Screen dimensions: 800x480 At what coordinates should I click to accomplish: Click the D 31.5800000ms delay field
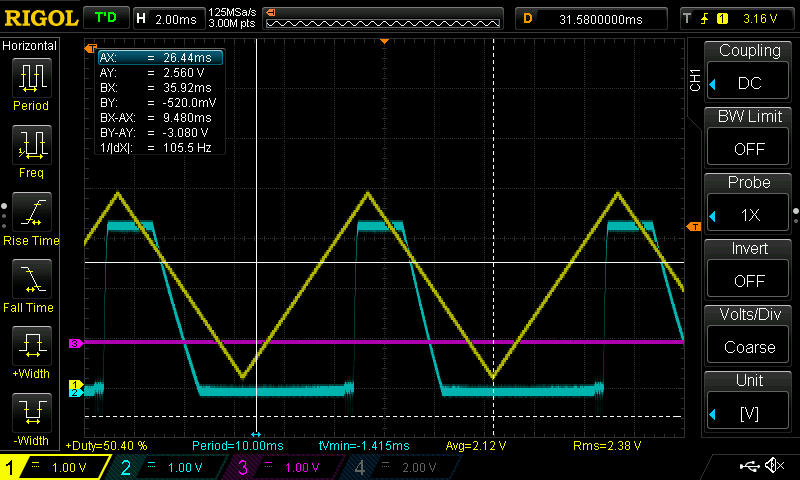[591, 19]
